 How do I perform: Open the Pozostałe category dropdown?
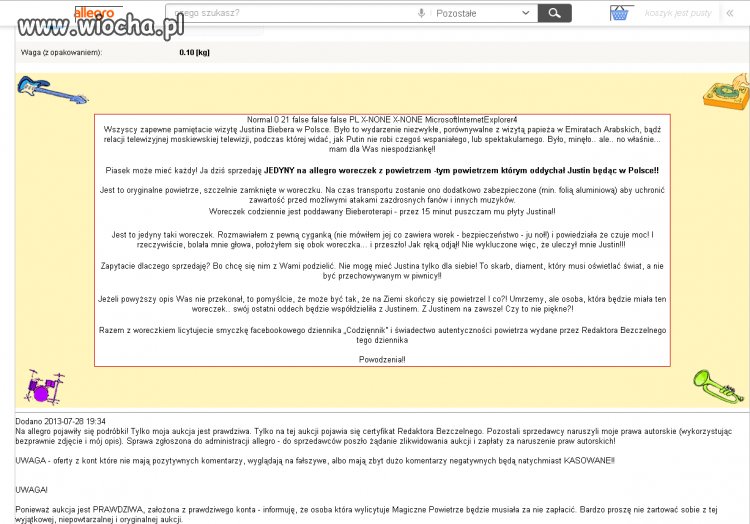coord(483,13)
